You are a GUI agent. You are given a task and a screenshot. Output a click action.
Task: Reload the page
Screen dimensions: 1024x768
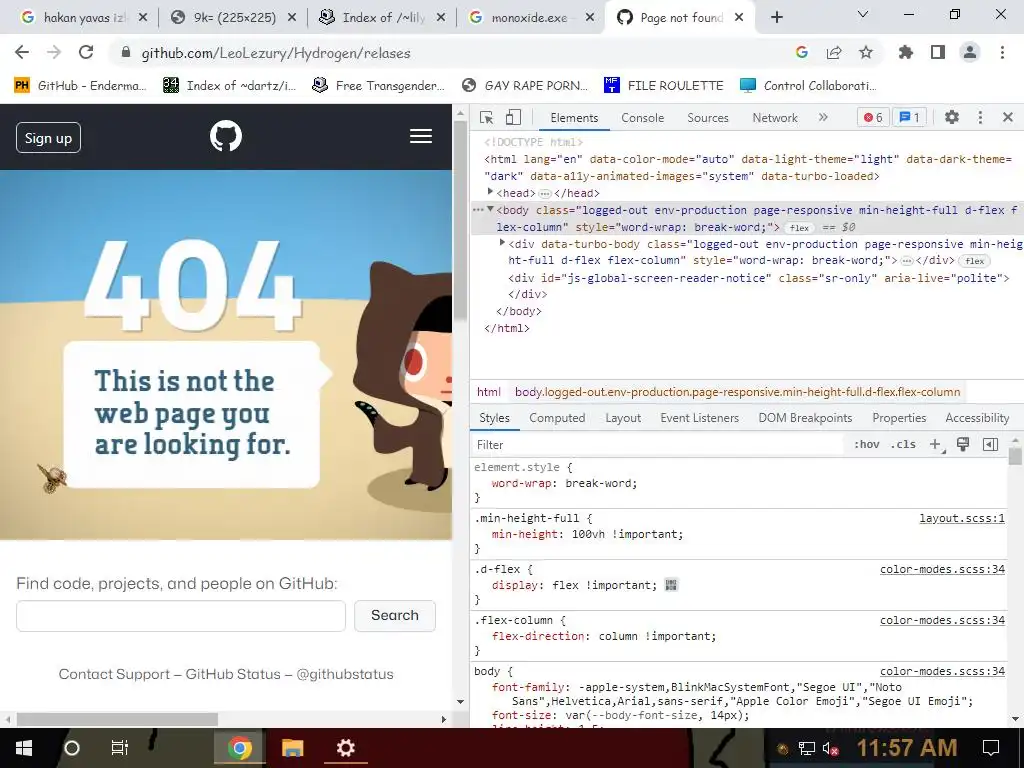point(86,53)
